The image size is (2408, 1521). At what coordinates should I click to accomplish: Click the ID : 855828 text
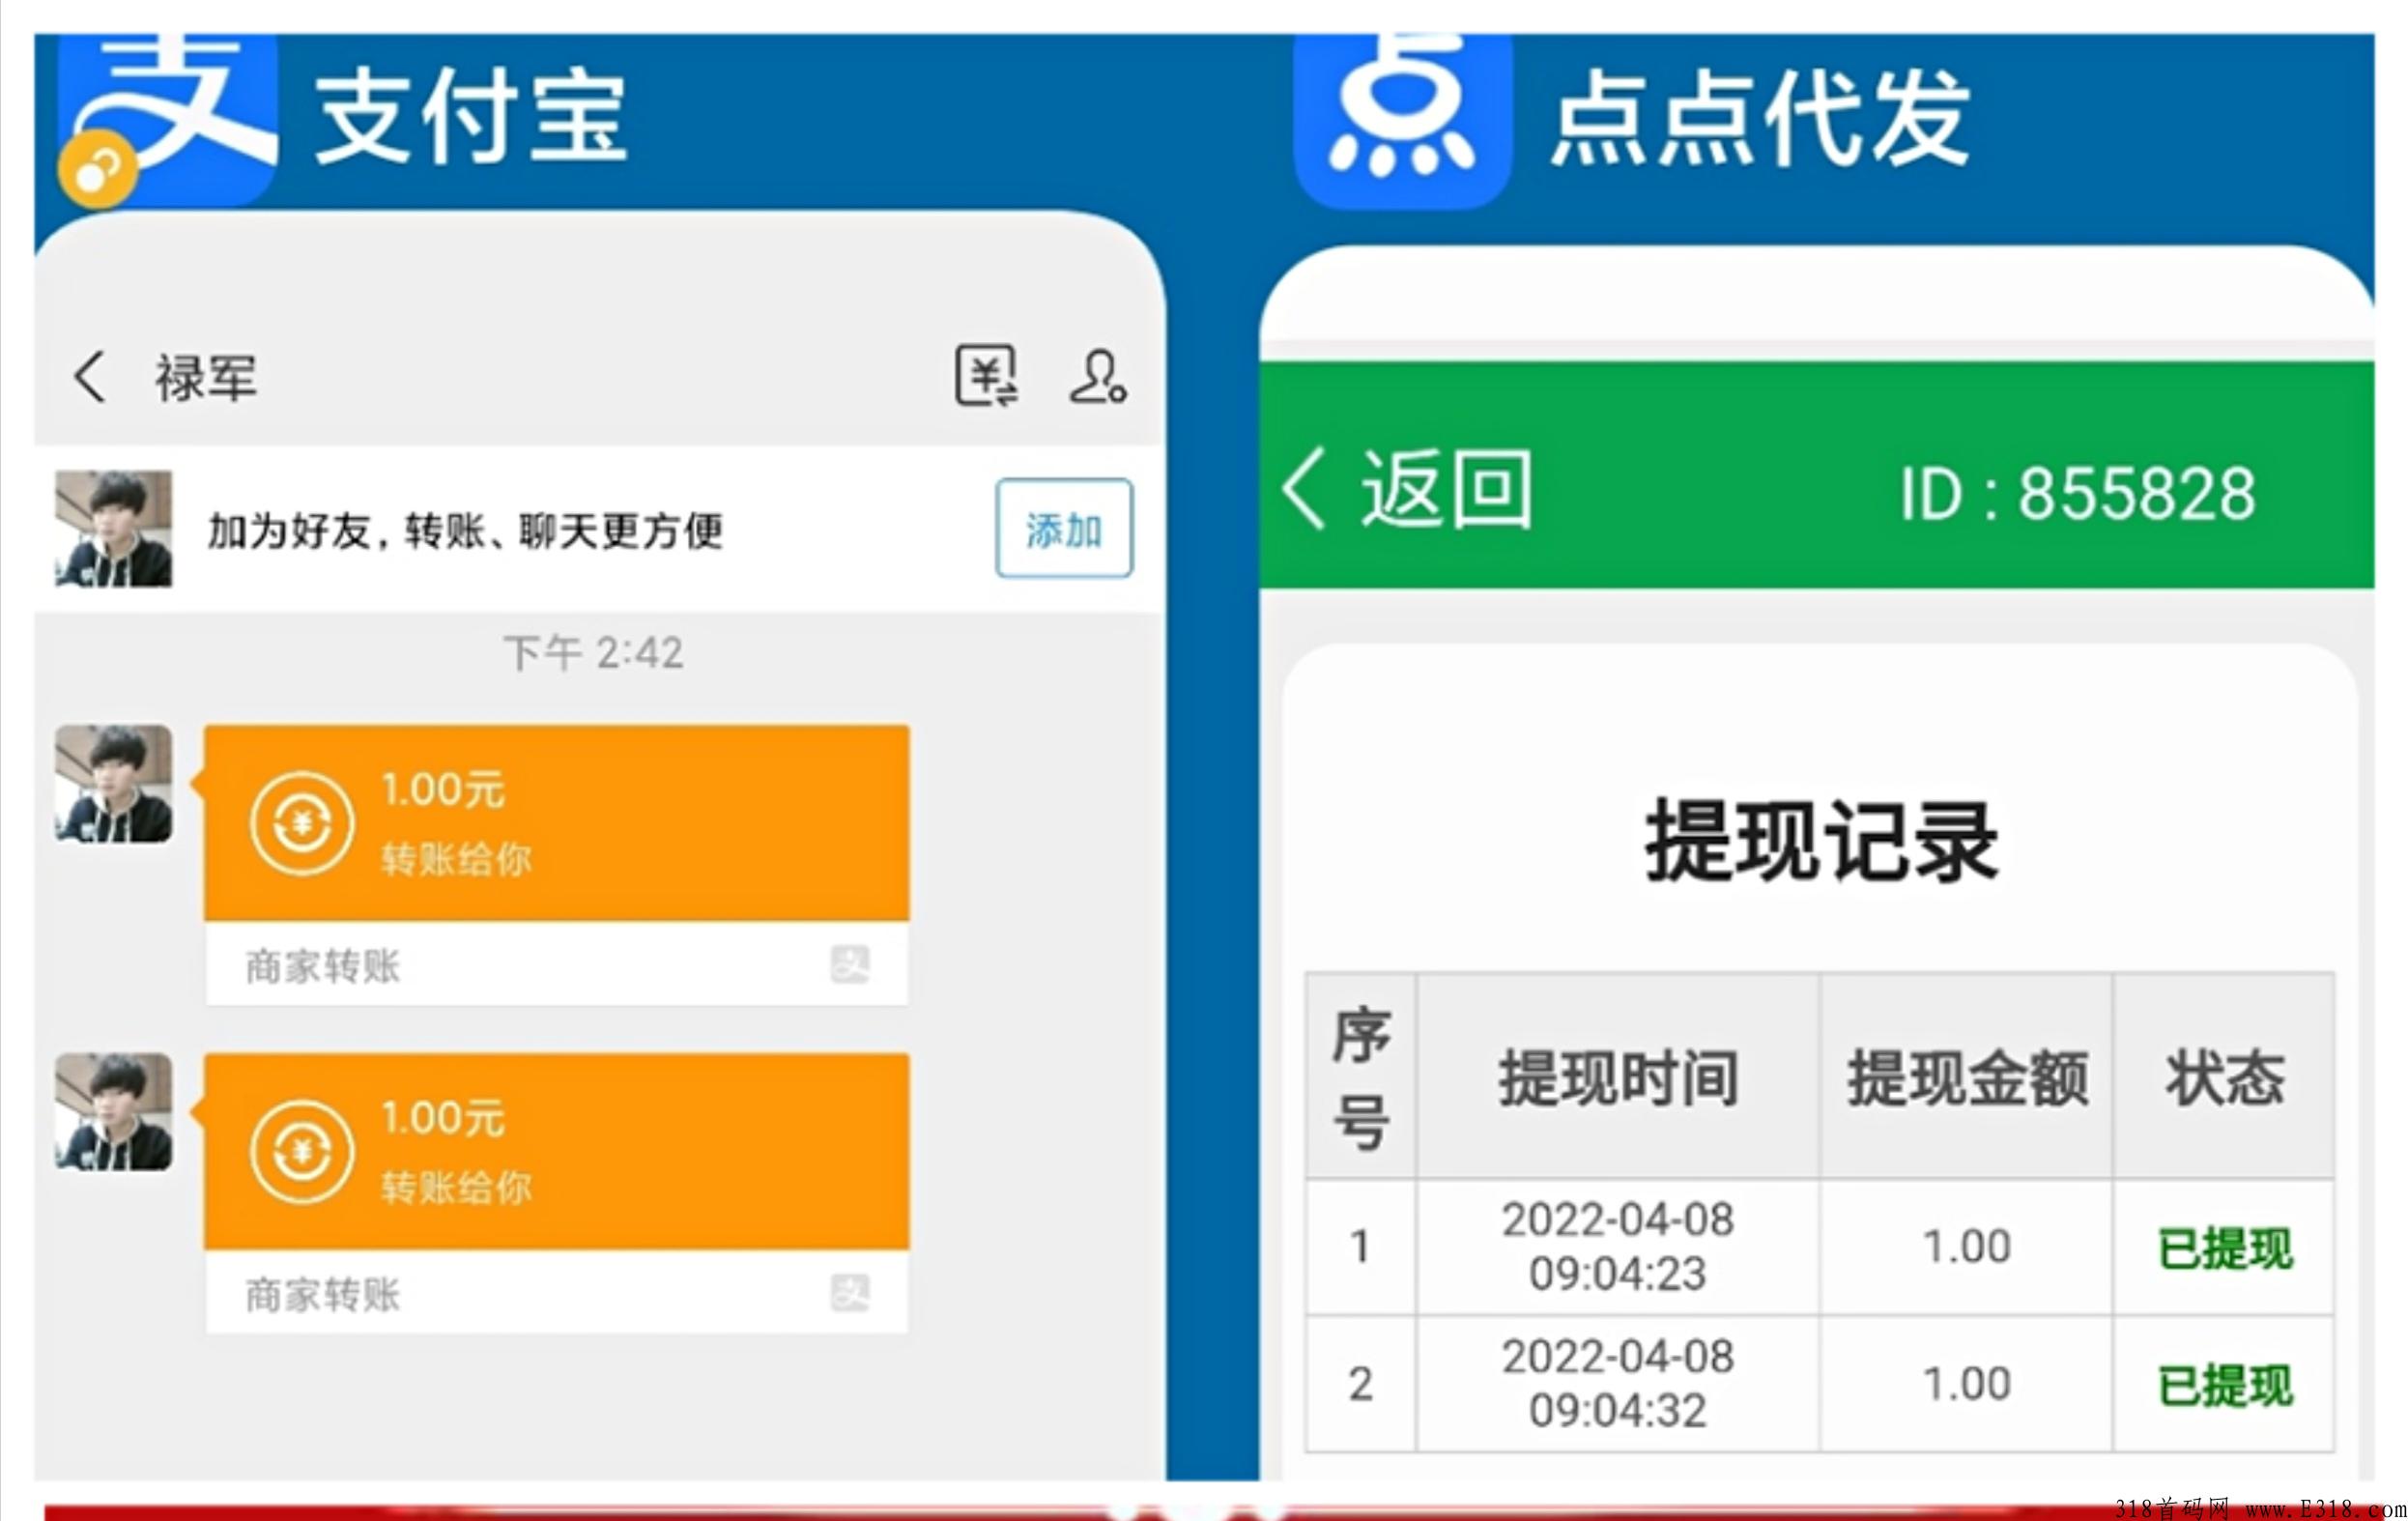(2078, 494)
